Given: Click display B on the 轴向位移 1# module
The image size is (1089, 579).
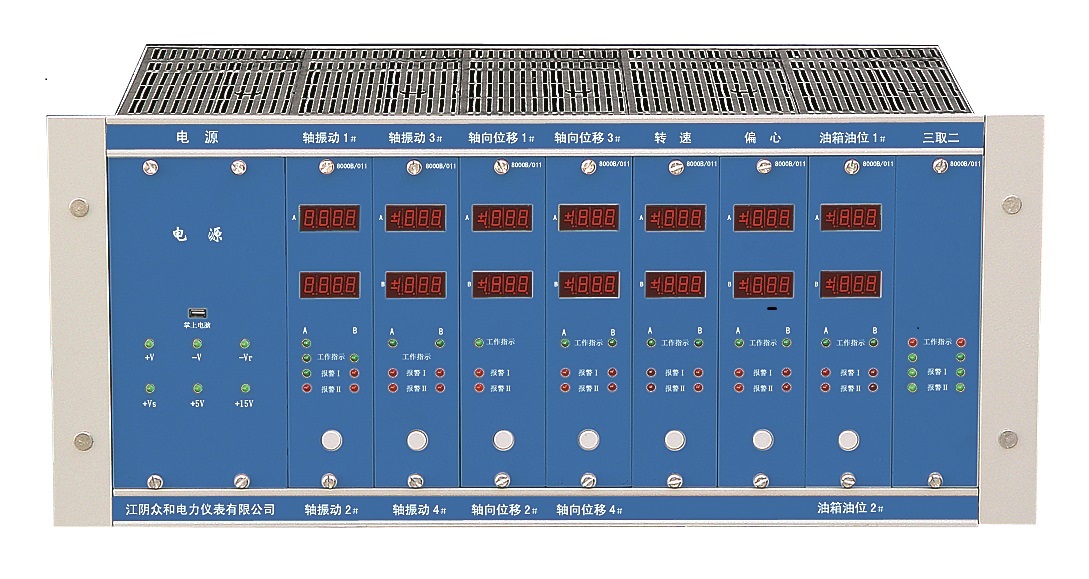Looking at the screenshot, I should [502, 285].
